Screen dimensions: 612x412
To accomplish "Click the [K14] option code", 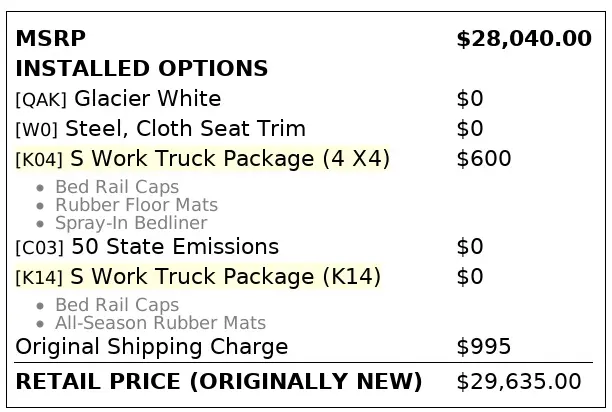I will (x=40, y=278).
